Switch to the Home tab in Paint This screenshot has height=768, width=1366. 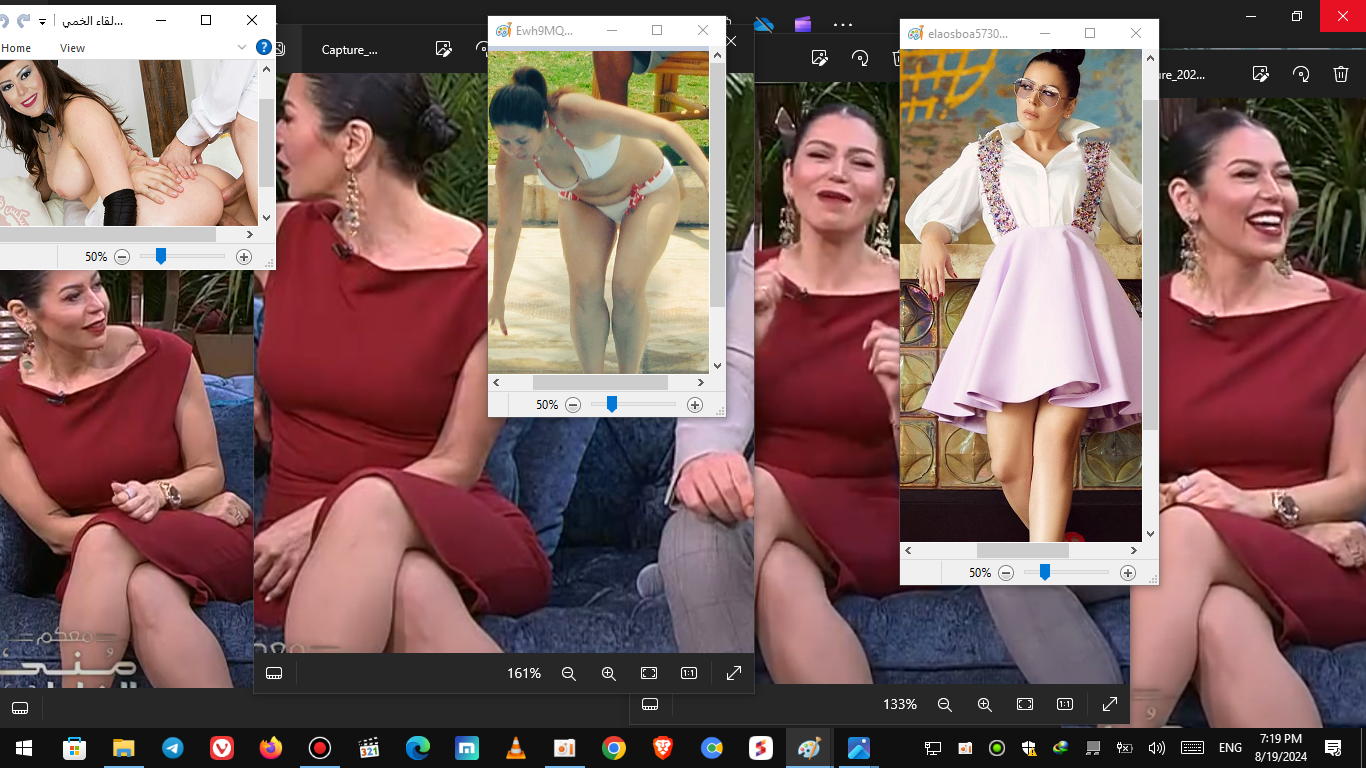pos(16,48)
